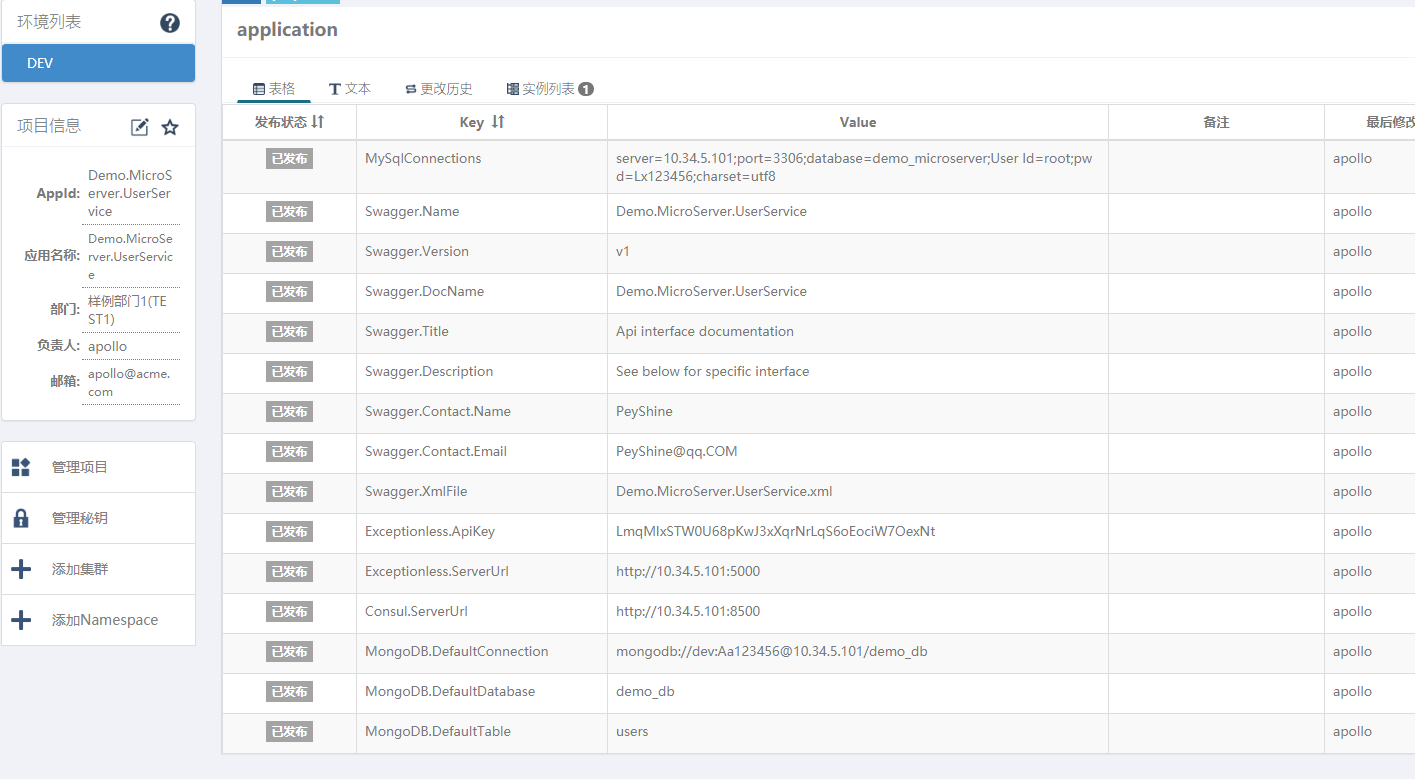Click the 已发布 badge on the MySqlConnections row
The height and width of the screenshot is (779, 1415).
pyautogui.click(x=290, y=159)
